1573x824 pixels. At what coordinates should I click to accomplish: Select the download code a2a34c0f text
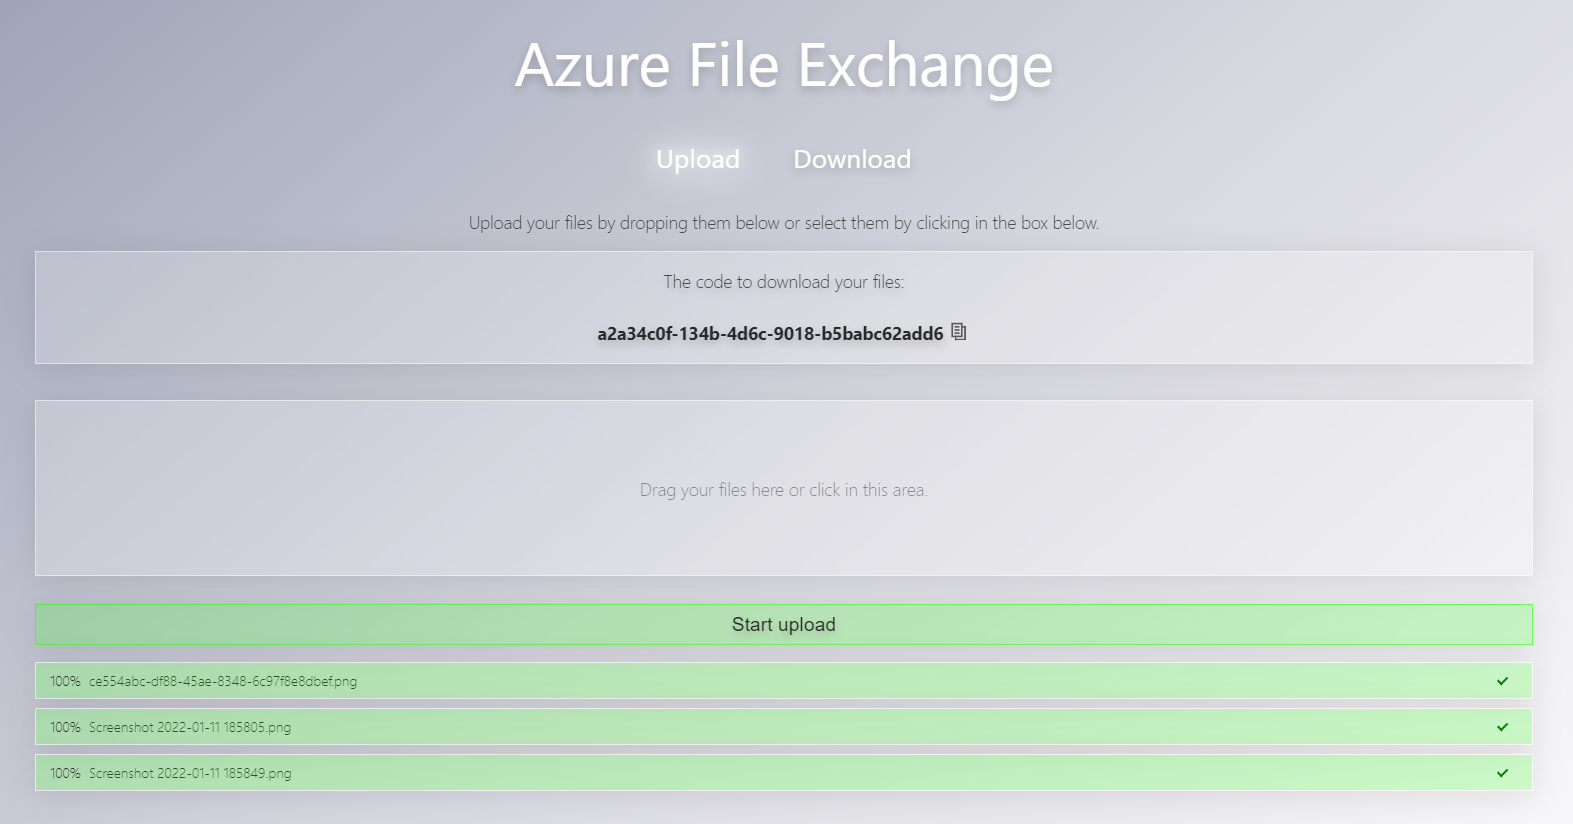coord(770,334)
